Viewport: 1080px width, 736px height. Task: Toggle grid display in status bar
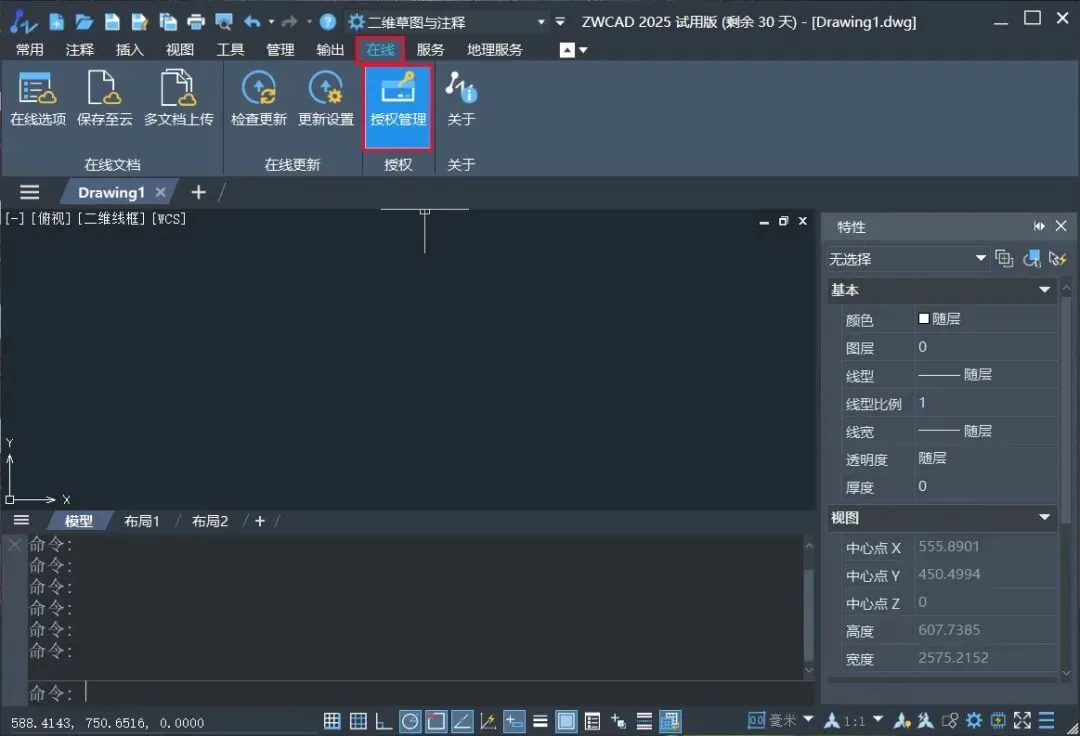(358, 721)
